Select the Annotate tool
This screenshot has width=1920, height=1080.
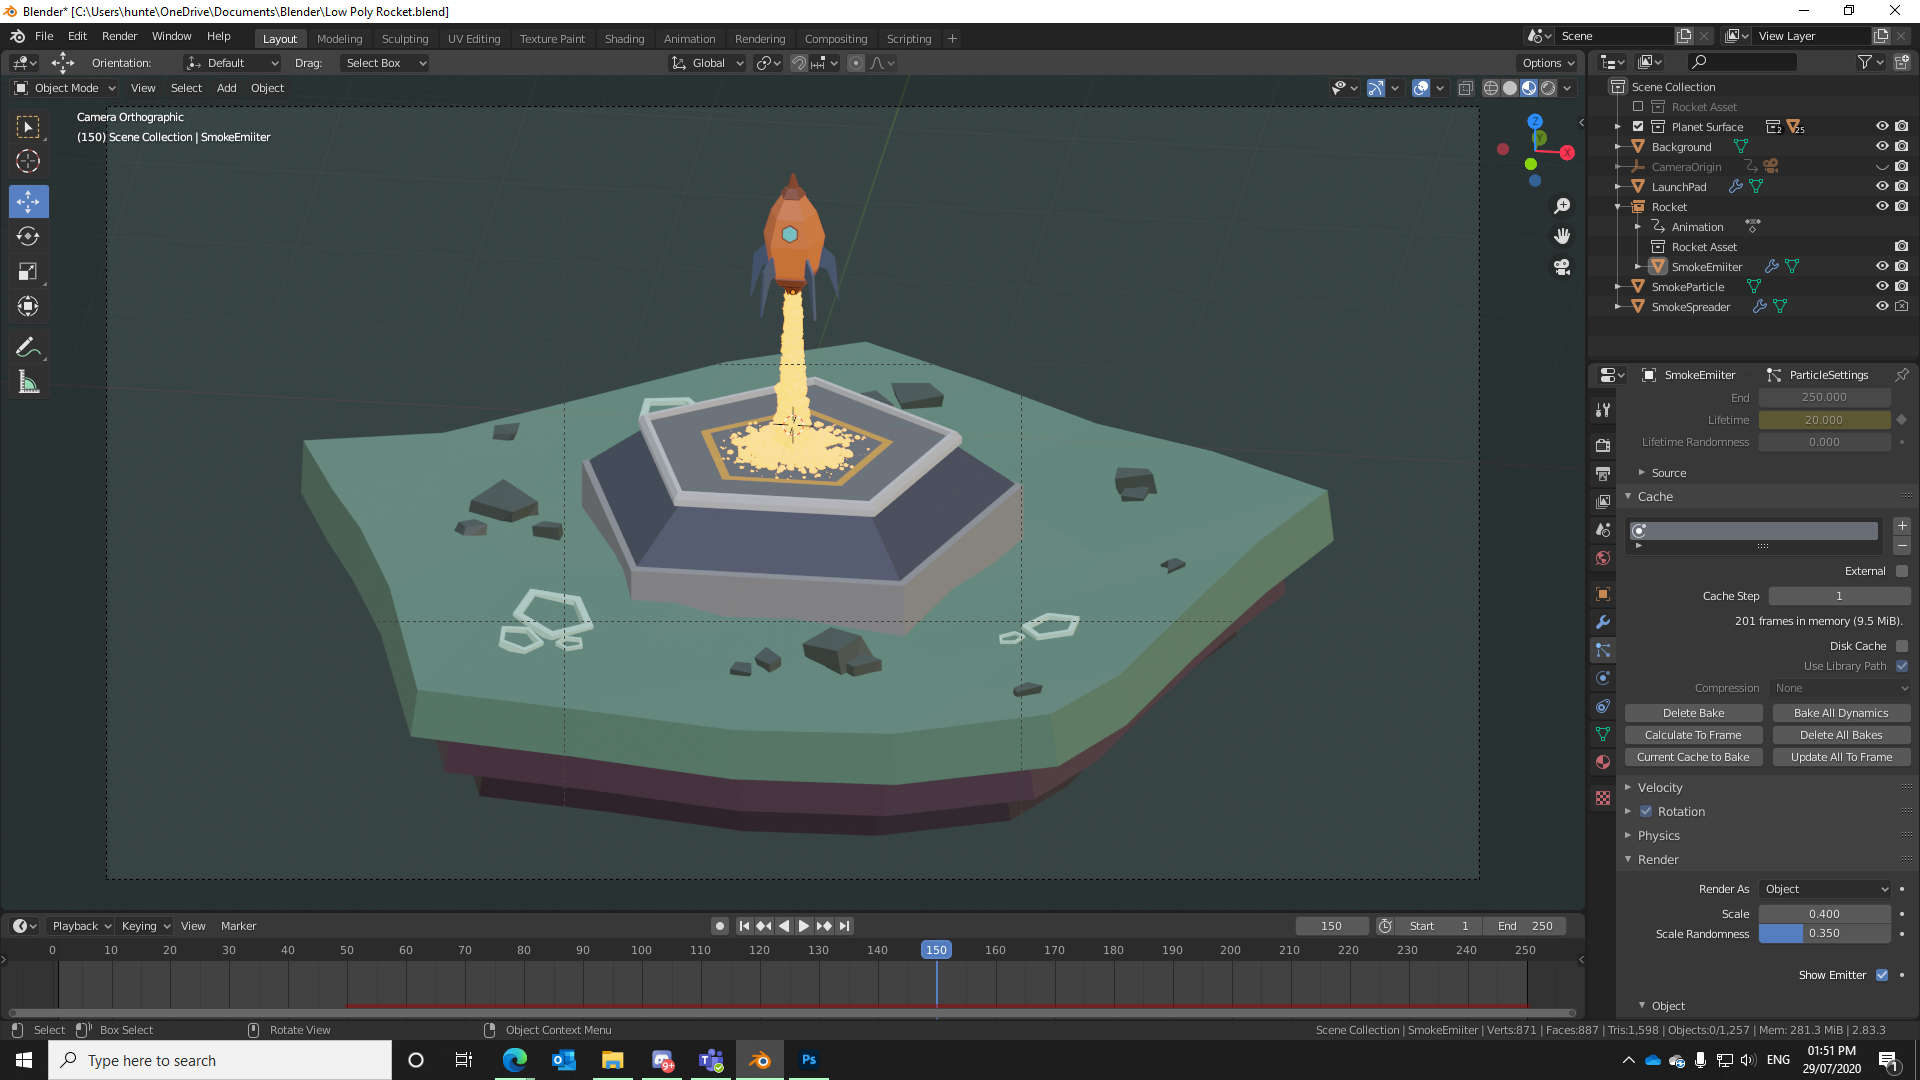(28, 348)
